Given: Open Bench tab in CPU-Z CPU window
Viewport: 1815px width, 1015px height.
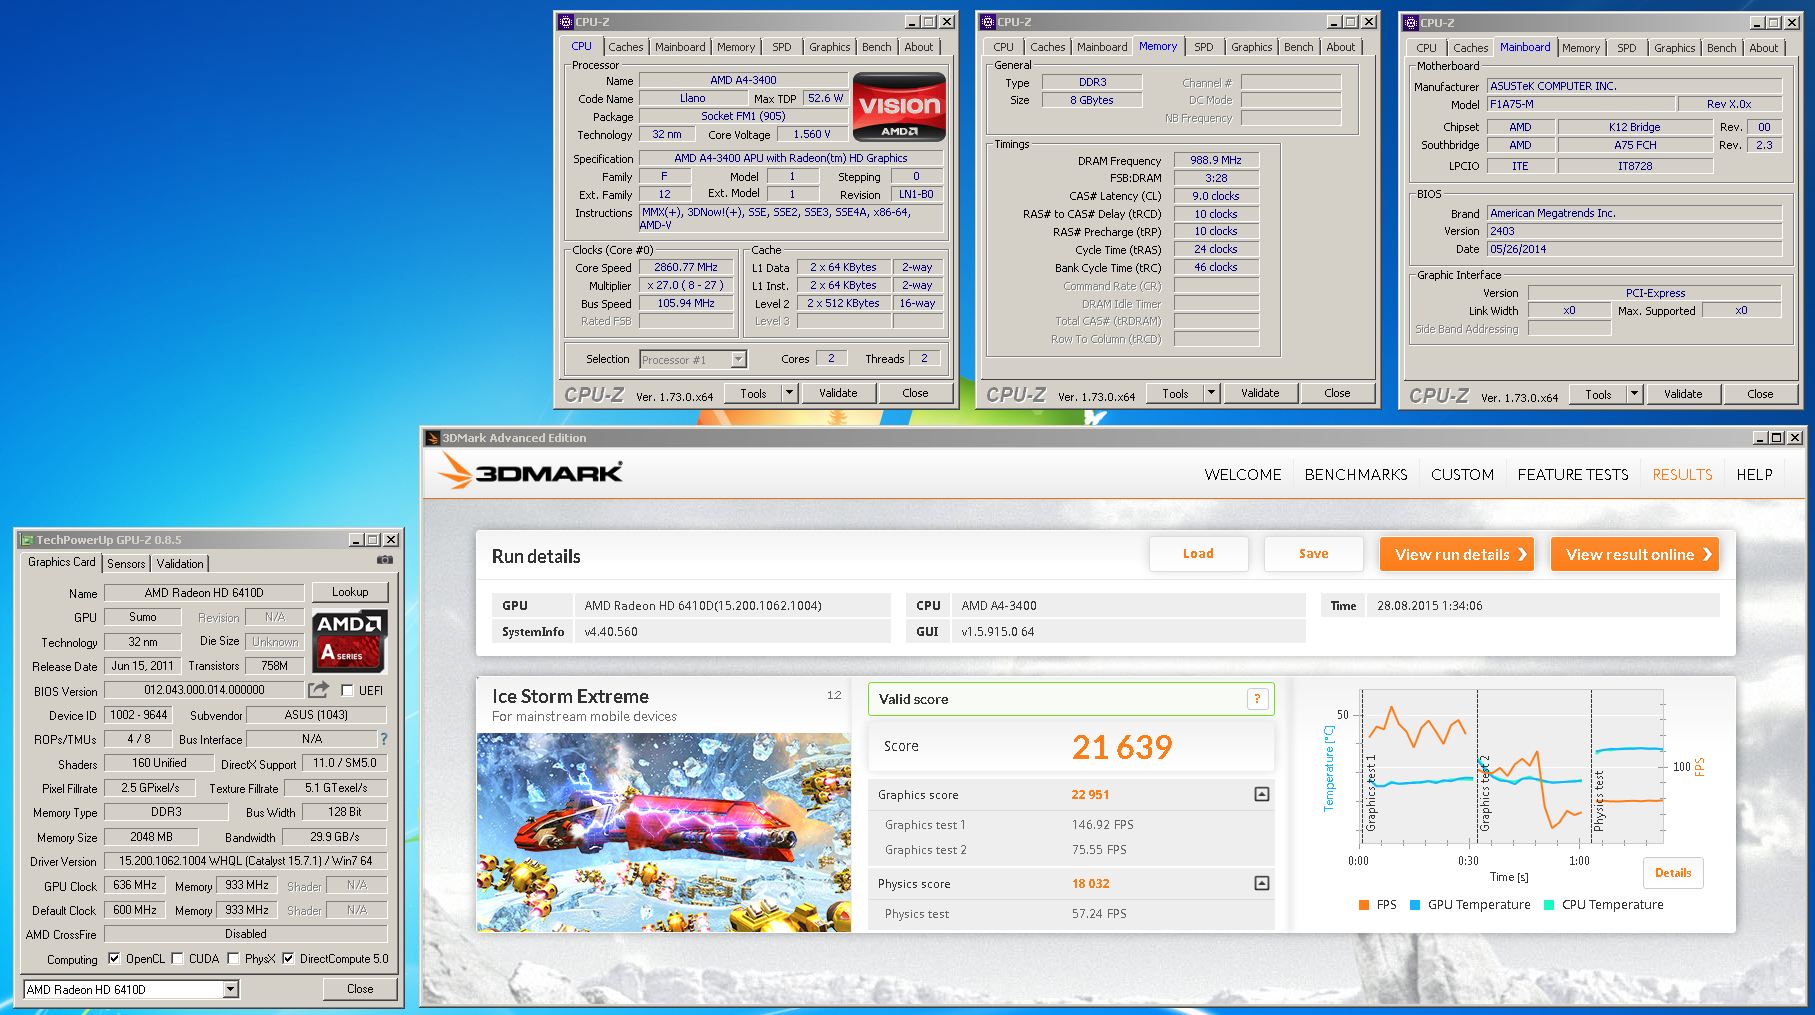Looking at the screenshot, I should pos(877,47).
